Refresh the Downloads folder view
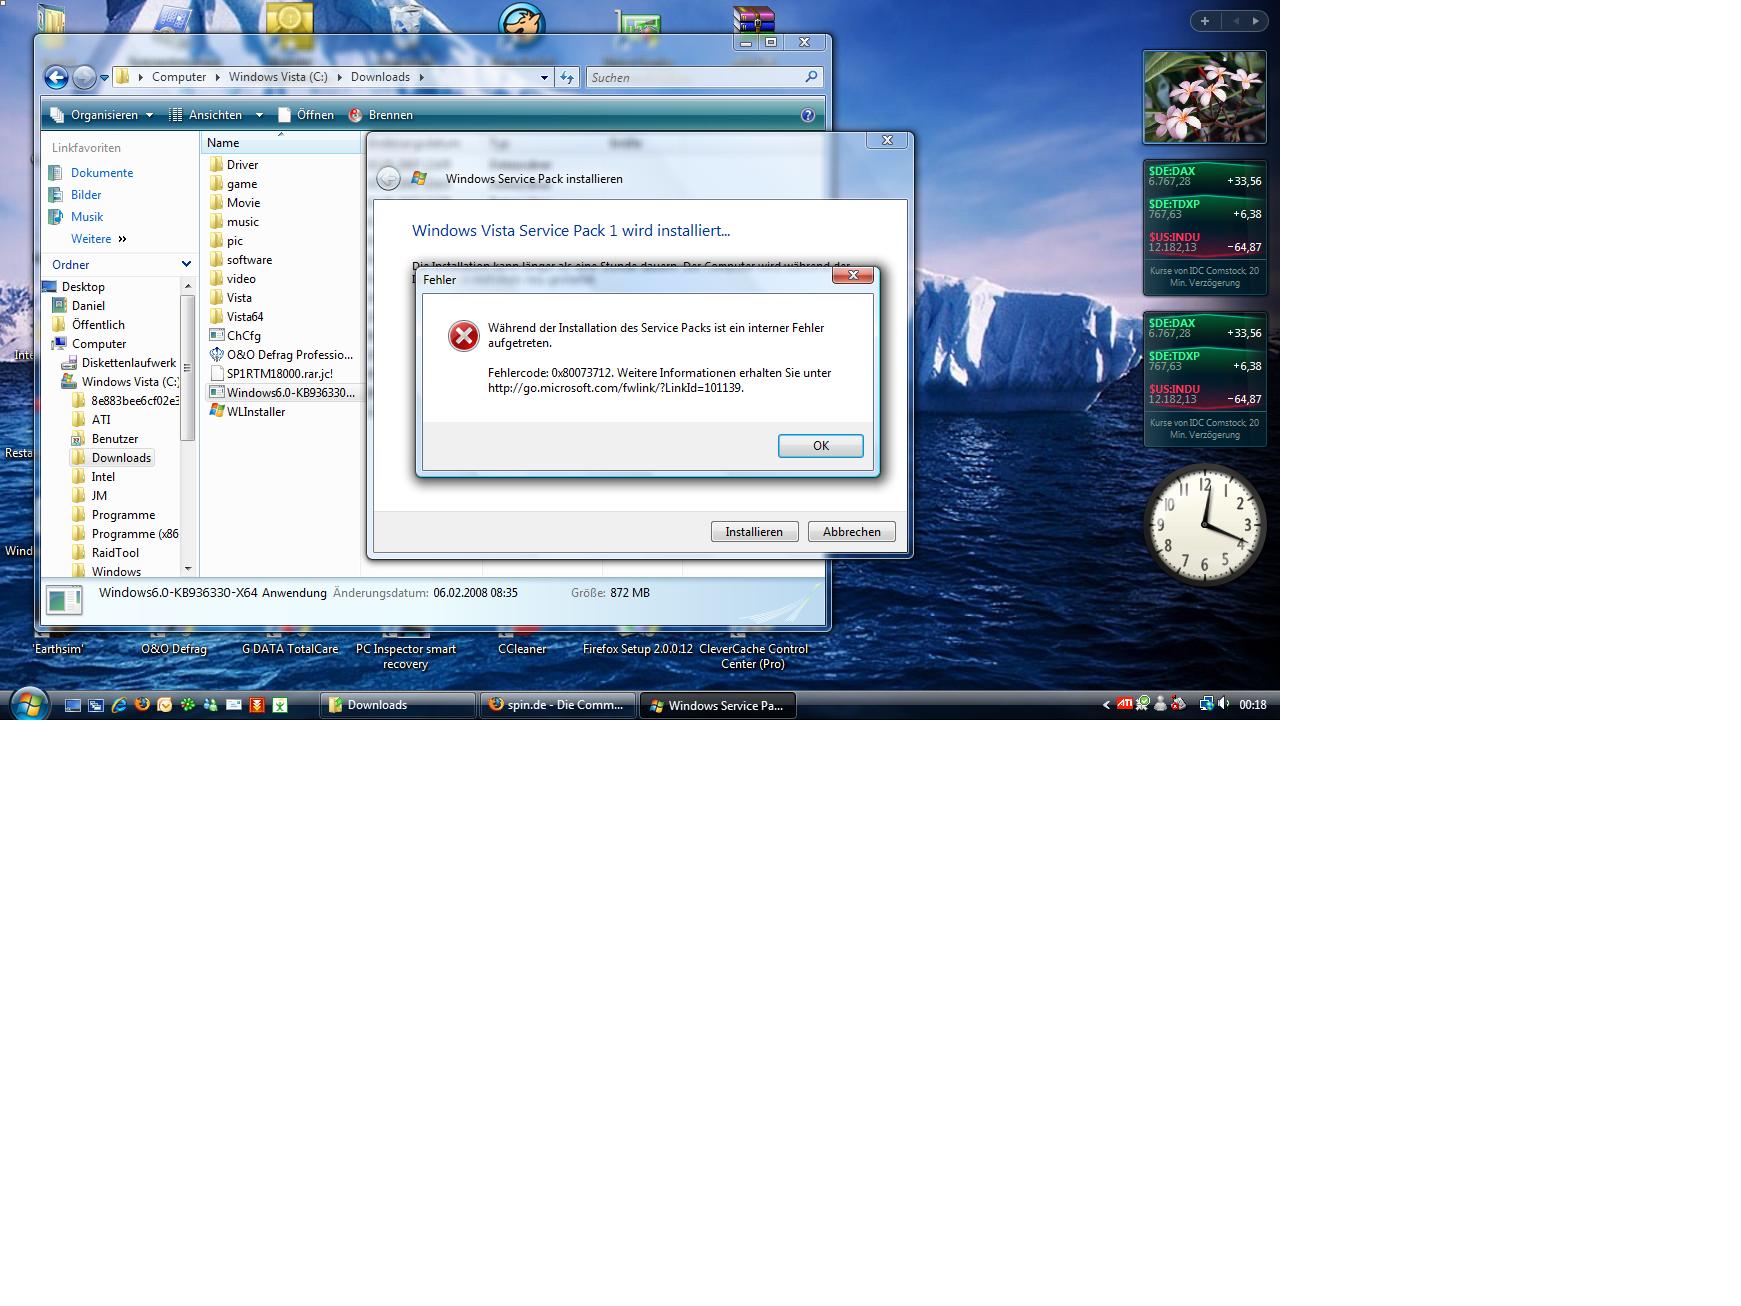1741x1306 pixels. [567, 78]
